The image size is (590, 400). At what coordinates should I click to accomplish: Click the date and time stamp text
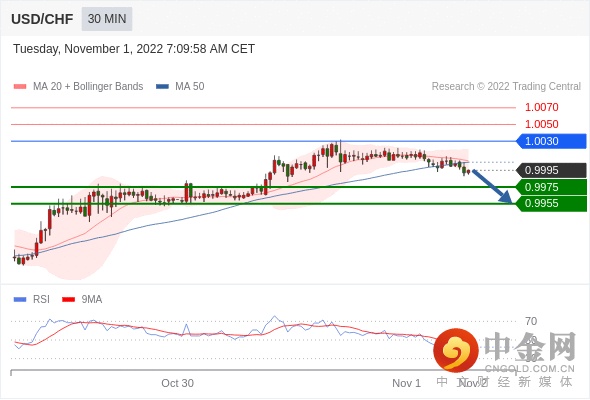click(x=134, y=49)
